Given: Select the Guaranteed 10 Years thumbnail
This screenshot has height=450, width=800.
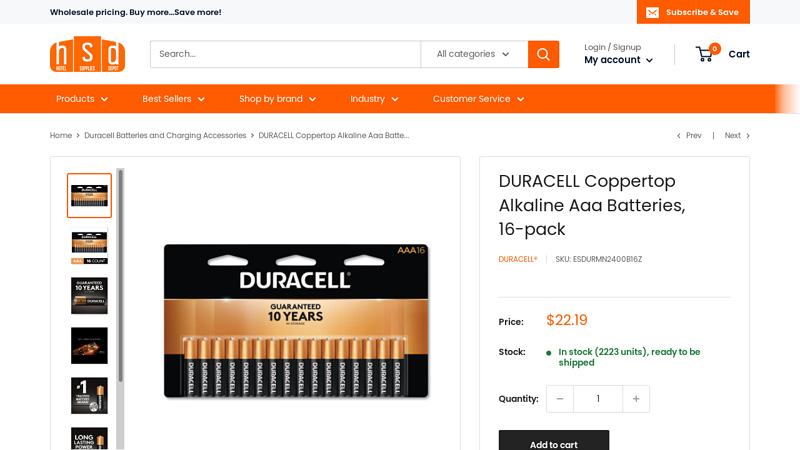Looking at the screenshot, I should (89, 296).
